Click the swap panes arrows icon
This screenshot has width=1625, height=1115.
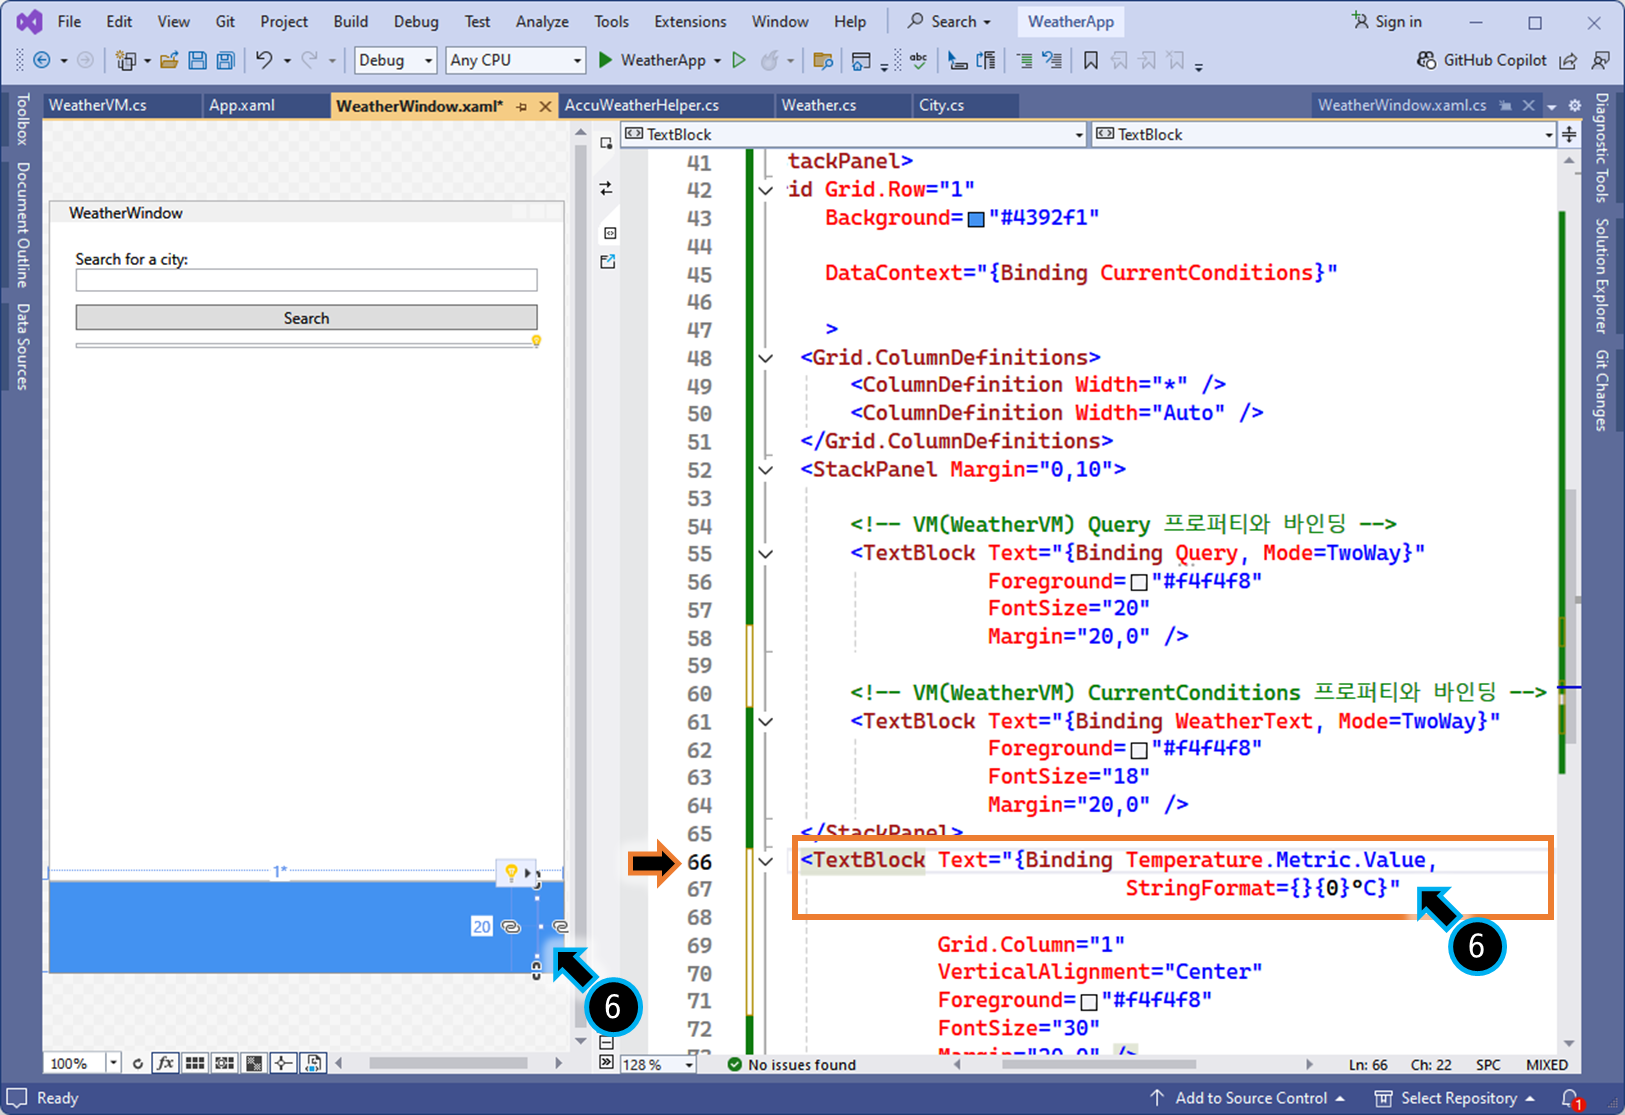pos(606,188)
